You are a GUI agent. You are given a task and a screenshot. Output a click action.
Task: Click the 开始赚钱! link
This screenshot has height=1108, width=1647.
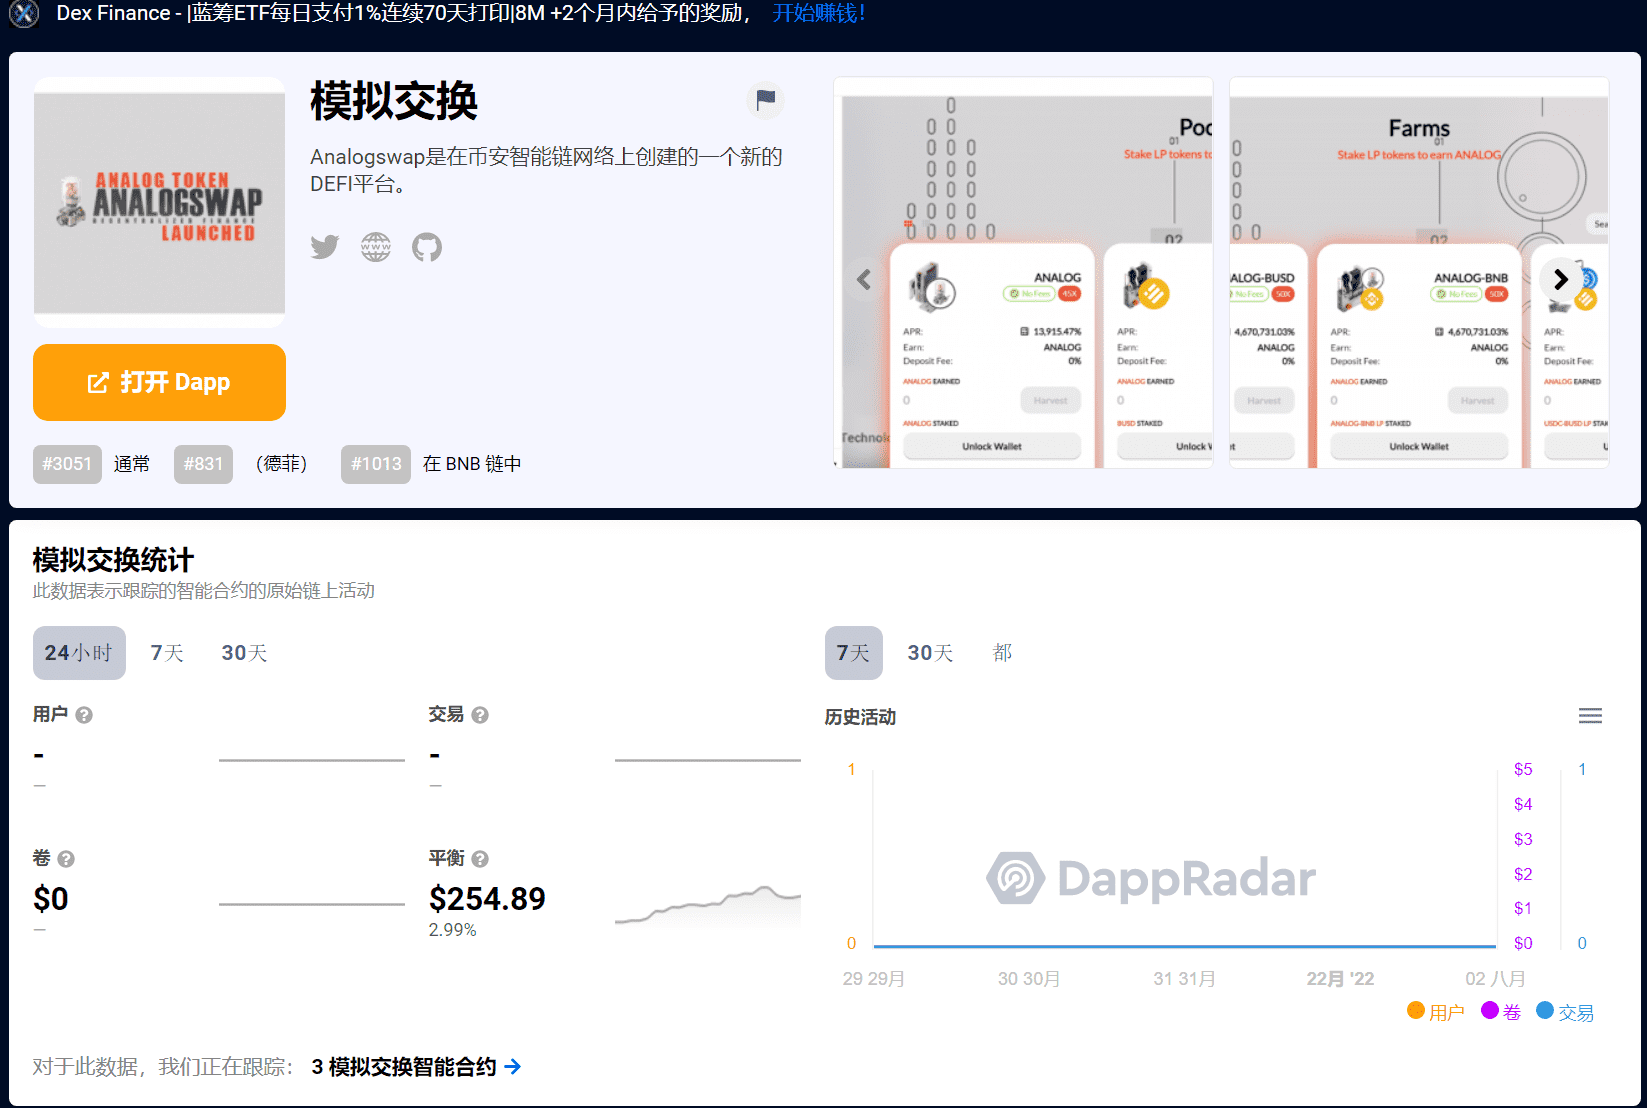[819, 13]
